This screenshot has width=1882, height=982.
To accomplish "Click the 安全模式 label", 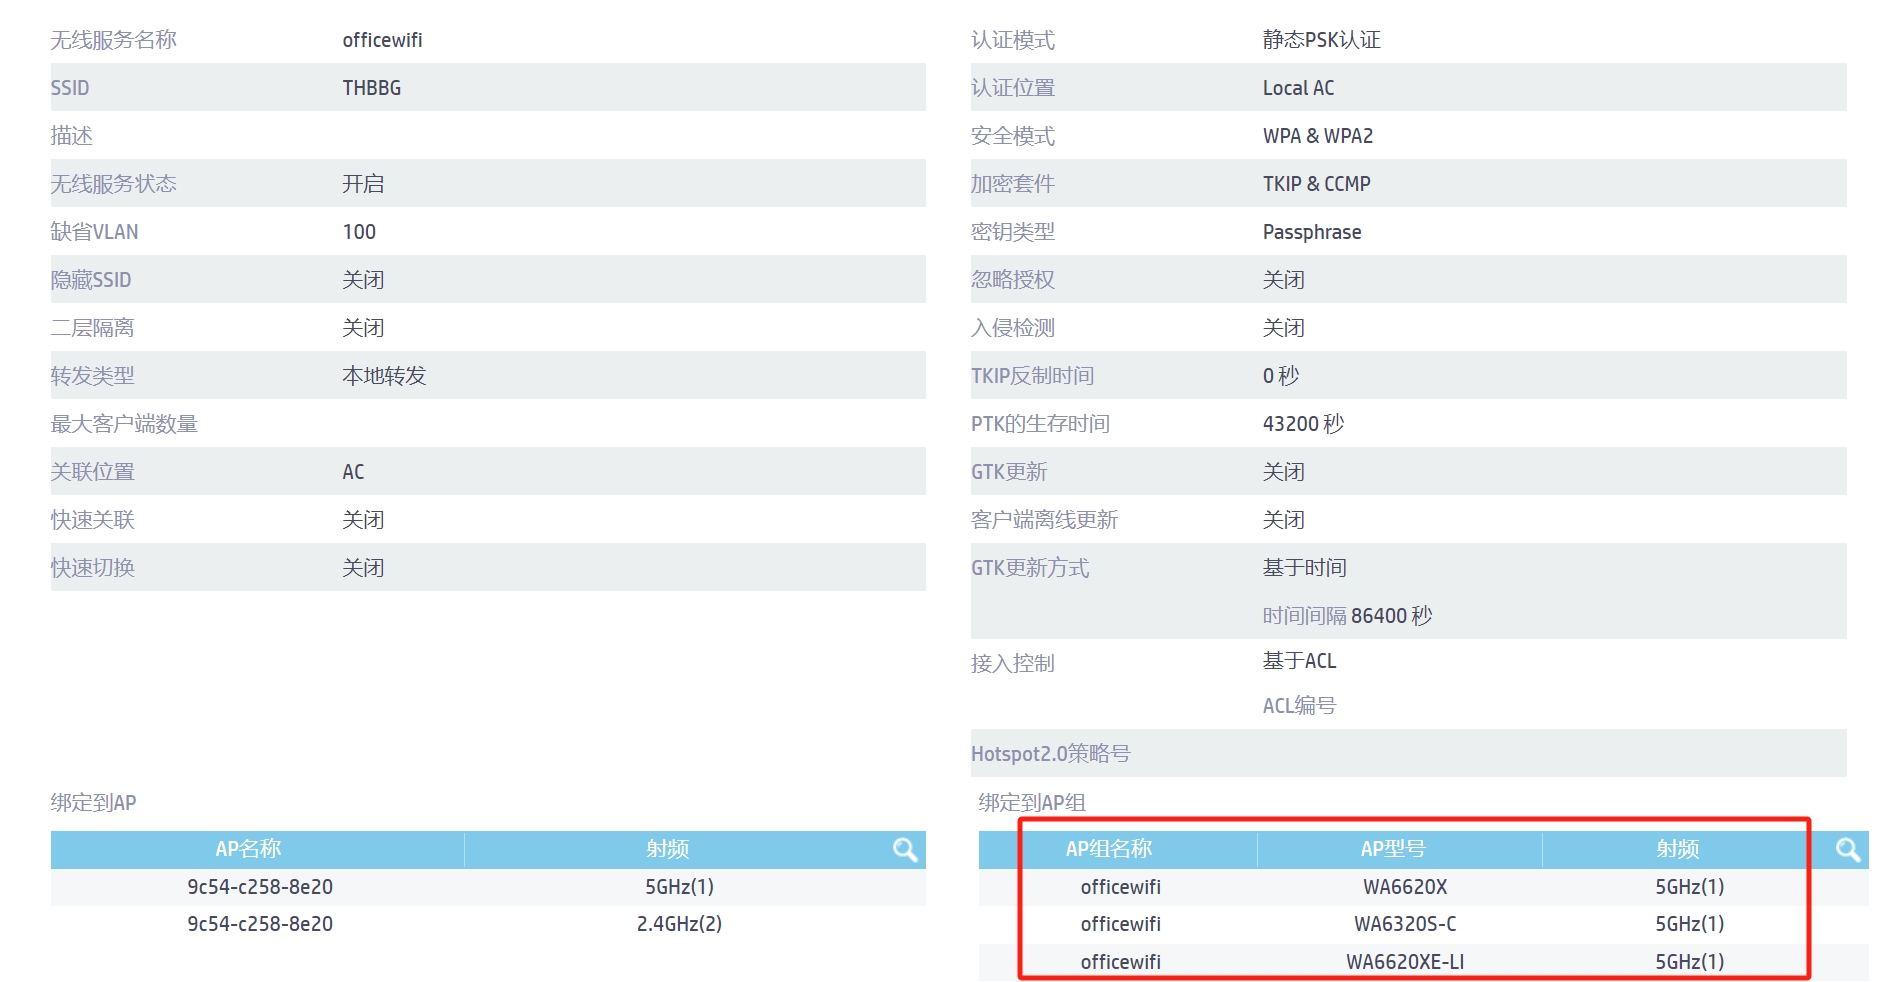I will click(1013, 136).
